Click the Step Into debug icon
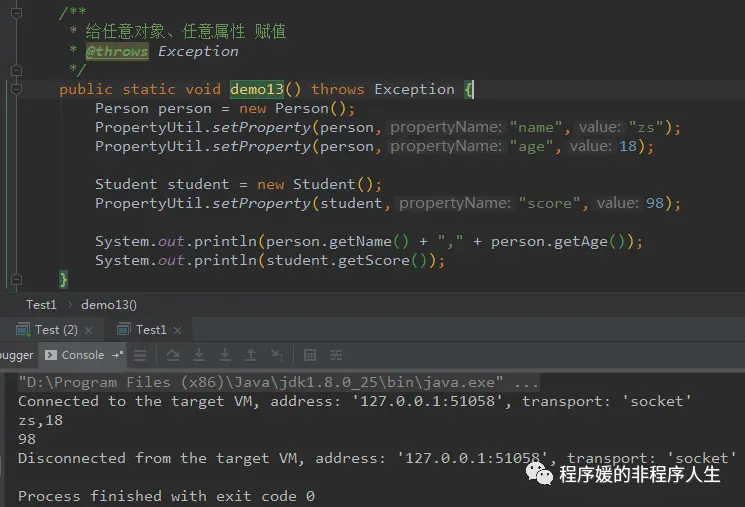 click(225, 355)
